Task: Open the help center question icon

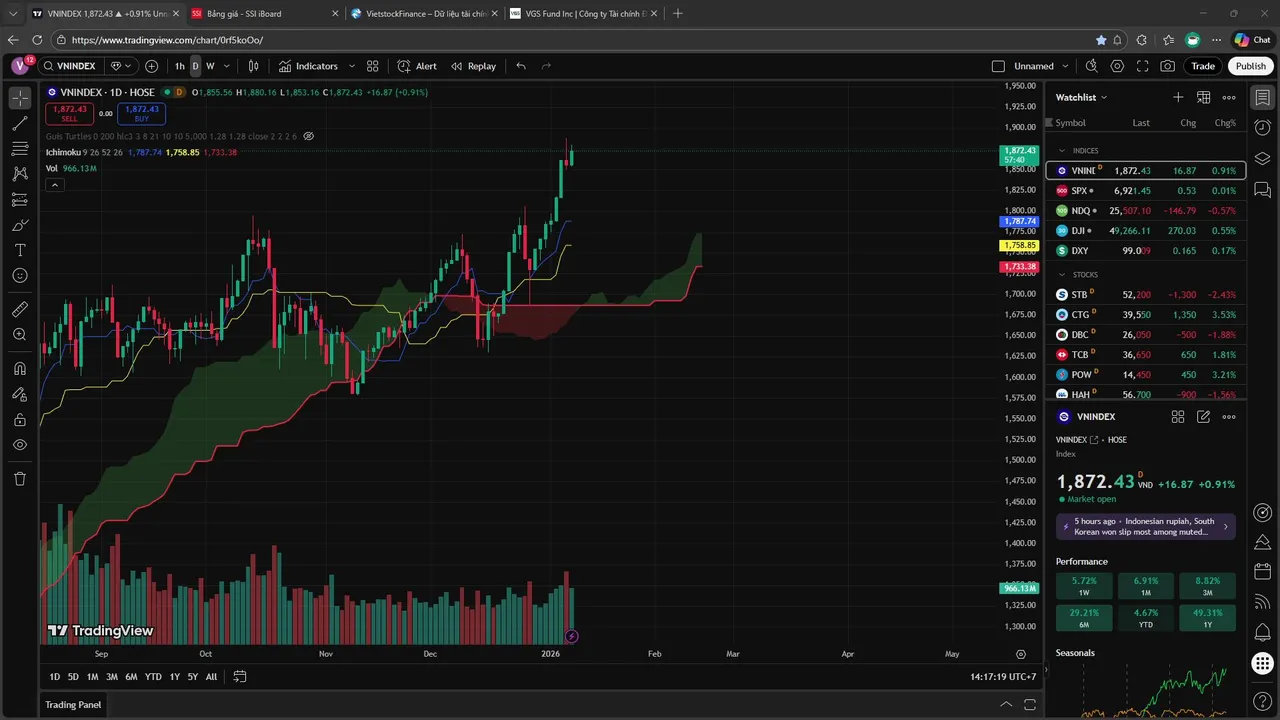Action: click(x=1263, y=701)
